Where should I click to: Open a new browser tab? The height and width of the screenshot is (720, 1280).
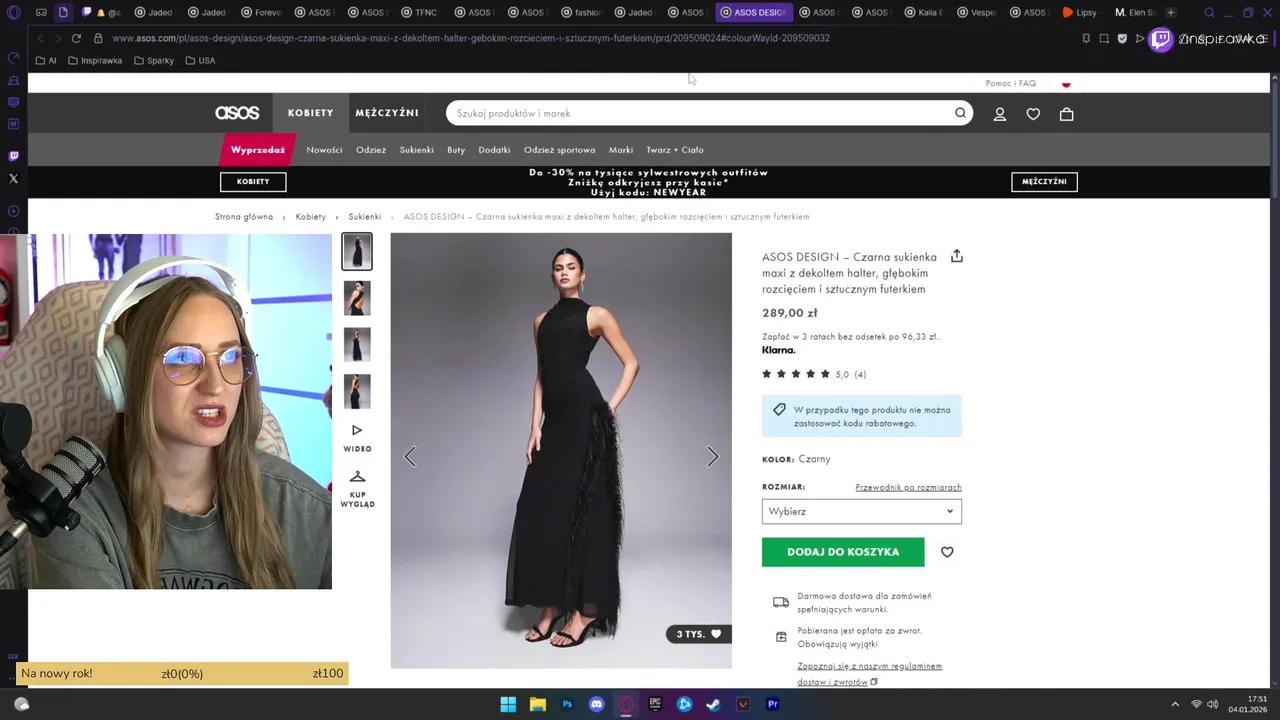(1171, 12)
